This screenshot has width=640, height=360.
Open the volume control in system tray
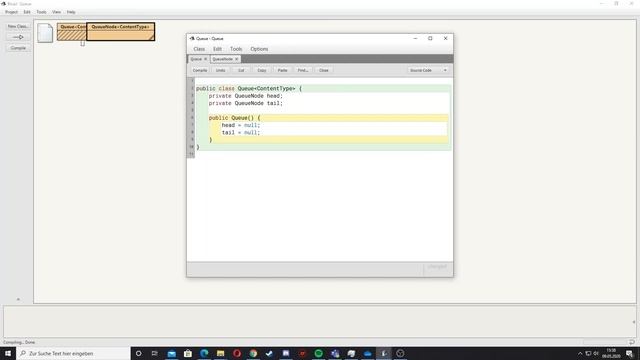coord(596,353)
